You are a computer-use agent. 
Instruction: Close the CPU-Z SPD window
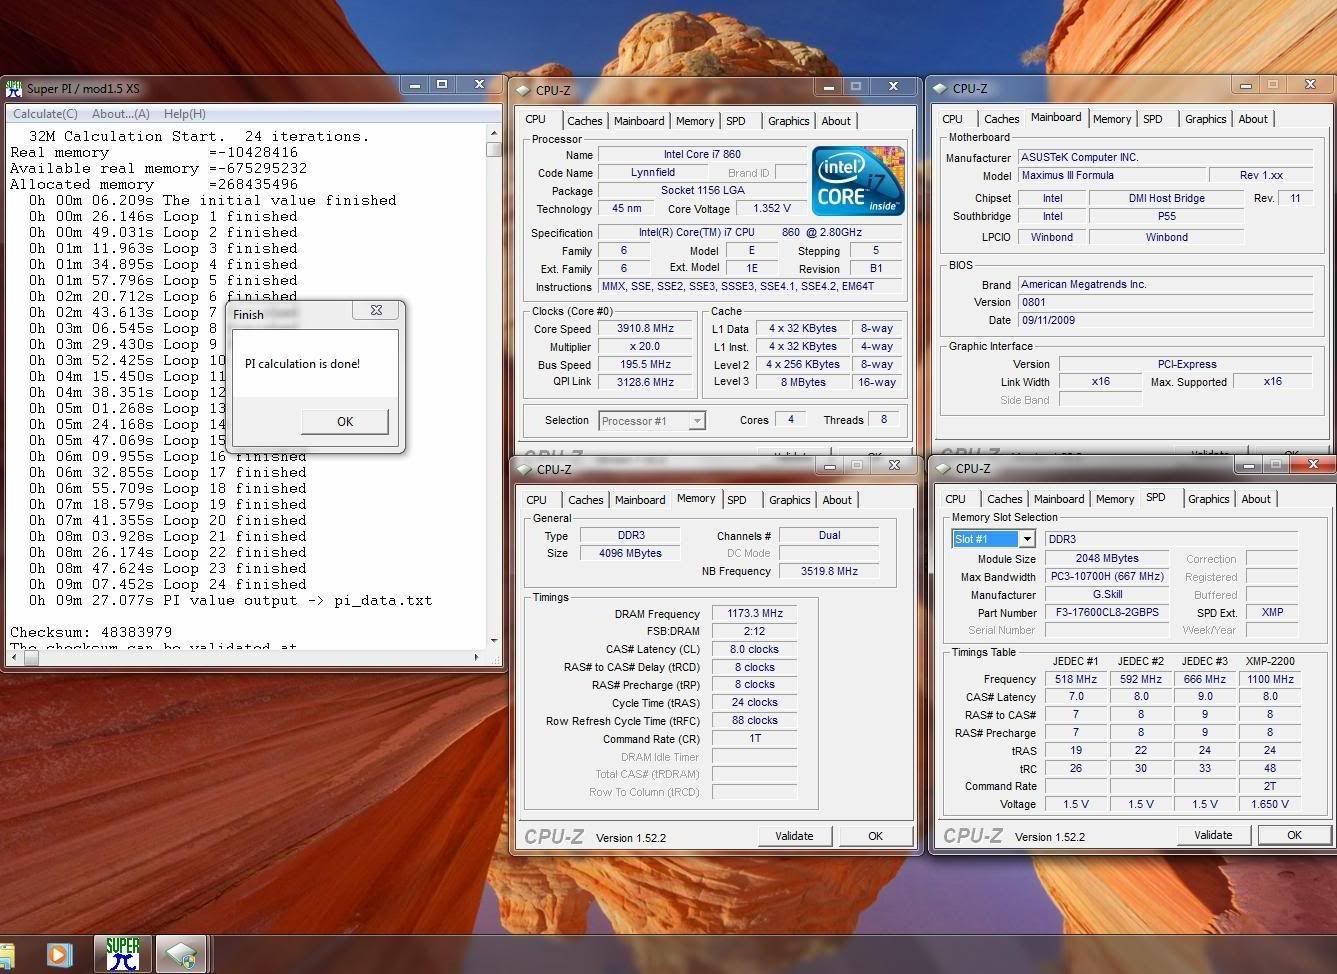(x=1313, y=465)
